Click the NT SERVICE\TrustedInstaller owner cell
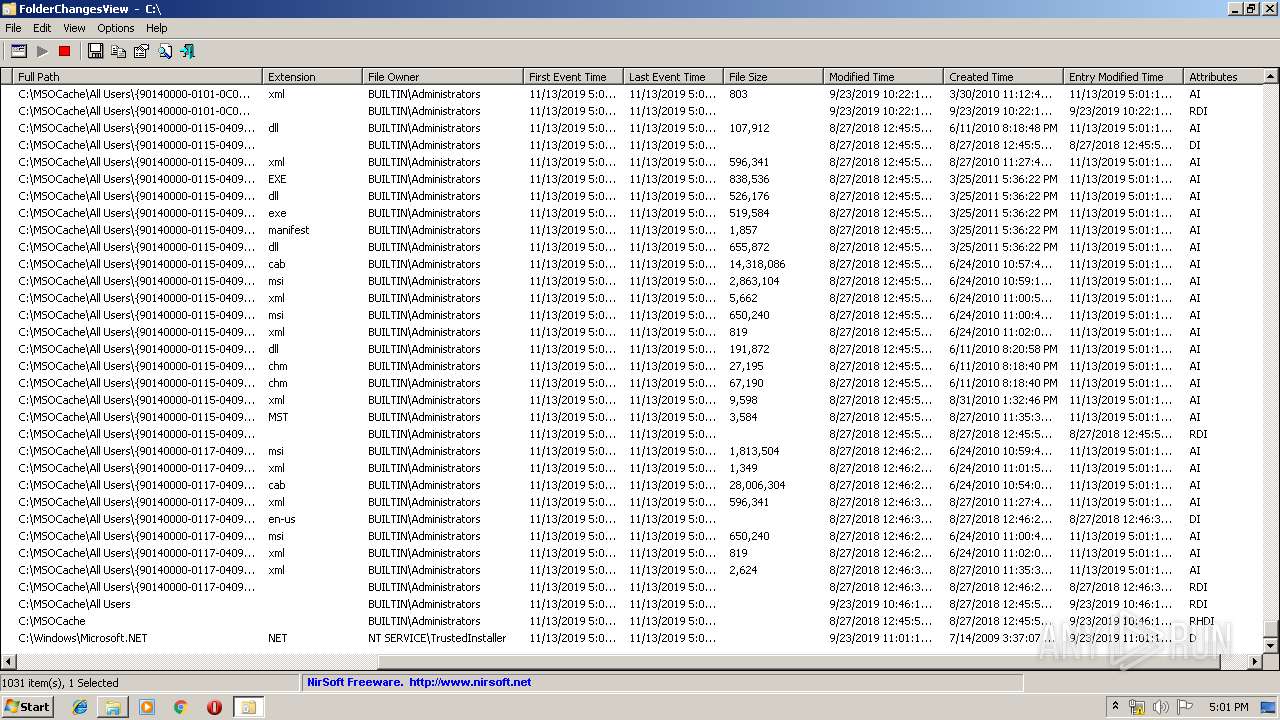Screen dimensions: 1280x720 click(437, 638)
